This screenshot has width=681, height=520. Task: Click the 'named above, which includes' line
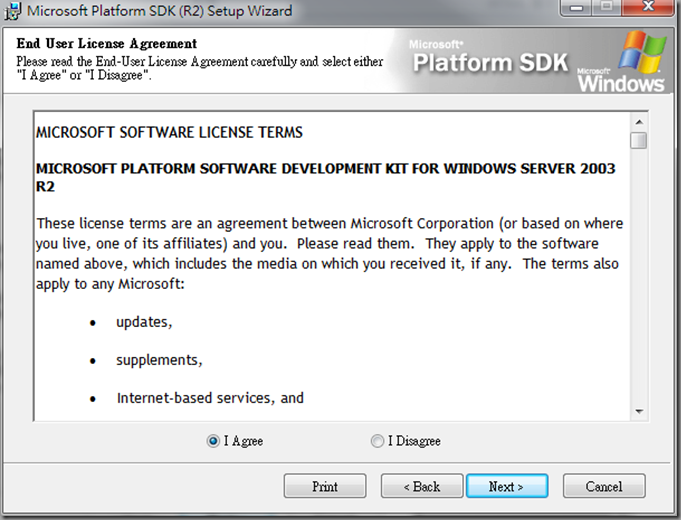pos(327,264)
